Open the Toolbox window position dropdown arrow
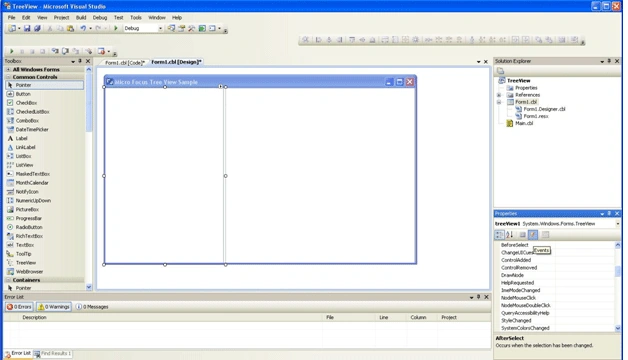Viewport: 628px width, 360px height. click(x=73, y=61)
